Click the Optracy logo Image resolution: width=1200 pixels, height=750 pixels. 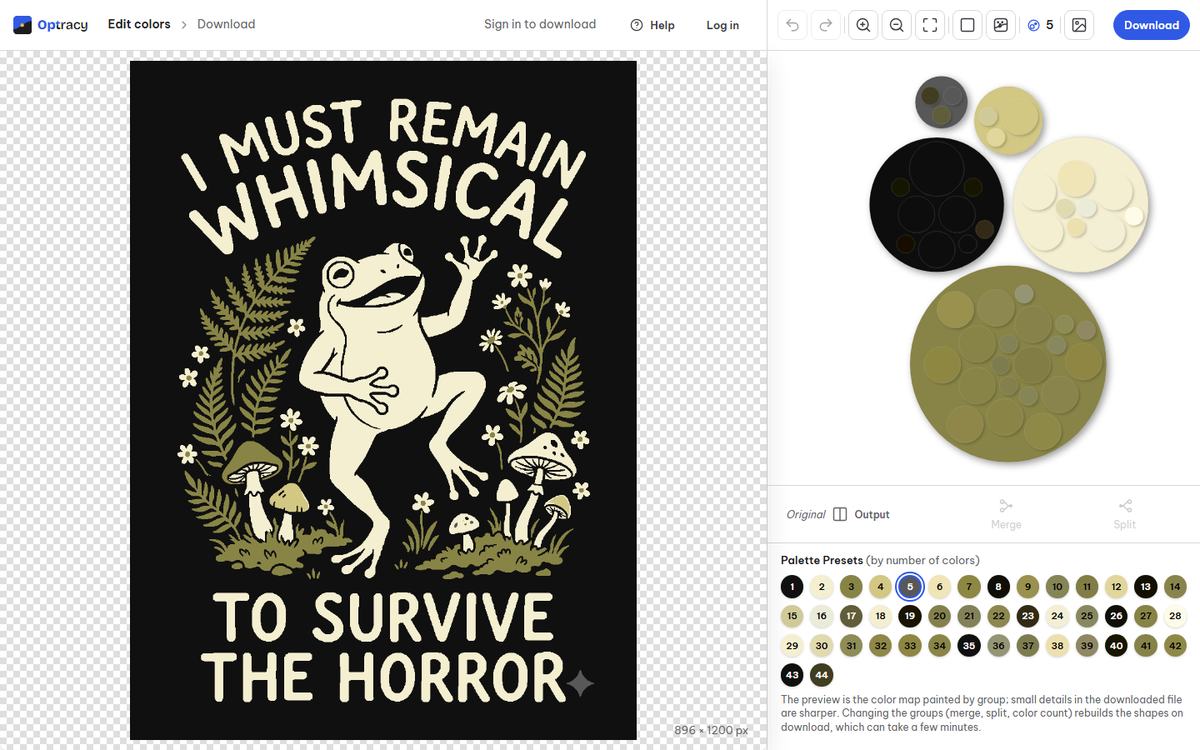coord(50,24)
